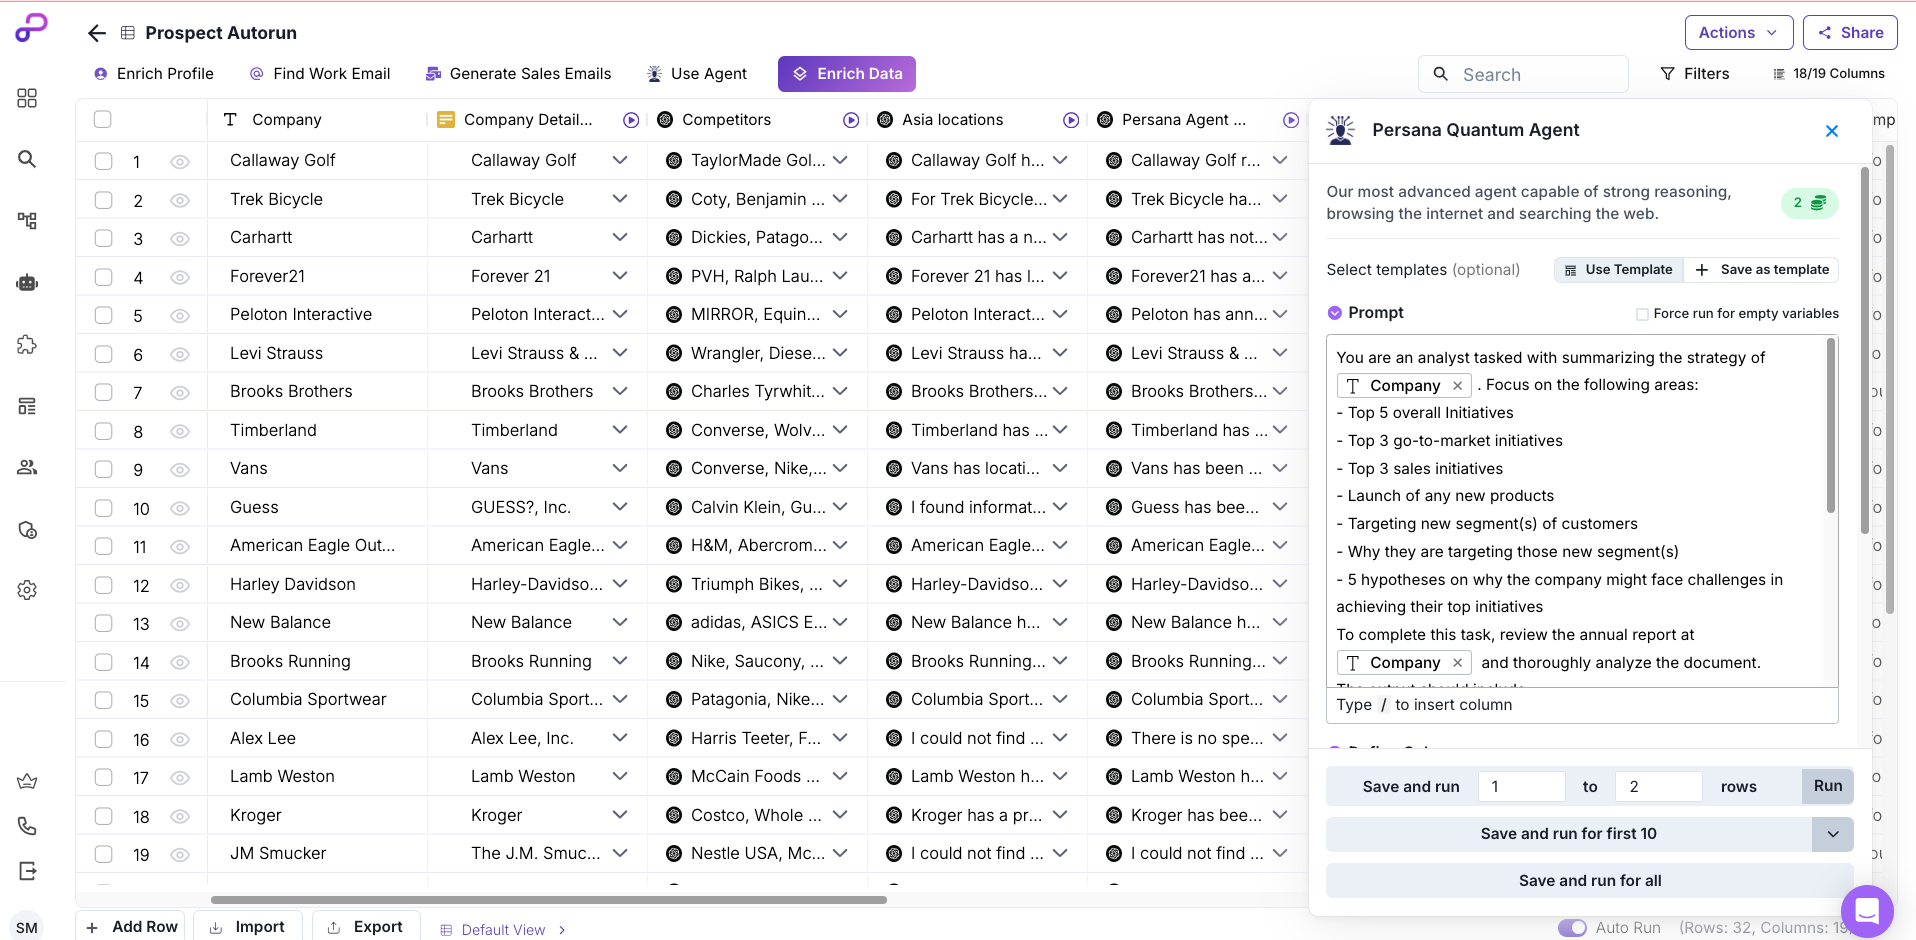This screenshot has height=940, width=1916.
Task: Expand Save and run for first 10 options
Action: [1832, 834]
